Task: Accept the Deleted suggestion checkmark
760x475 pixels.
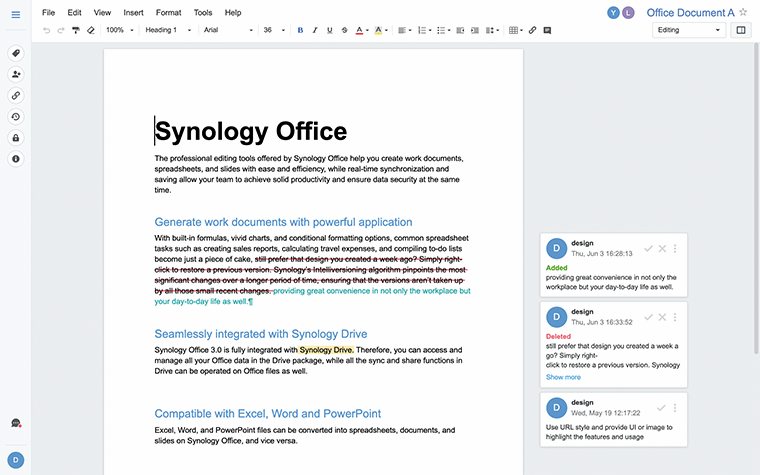Action: pos(648,317)
